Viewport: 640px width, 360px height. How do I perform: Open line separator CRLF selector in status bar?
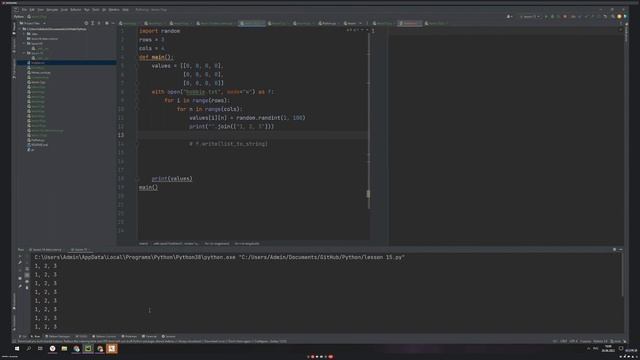[564, 341]
